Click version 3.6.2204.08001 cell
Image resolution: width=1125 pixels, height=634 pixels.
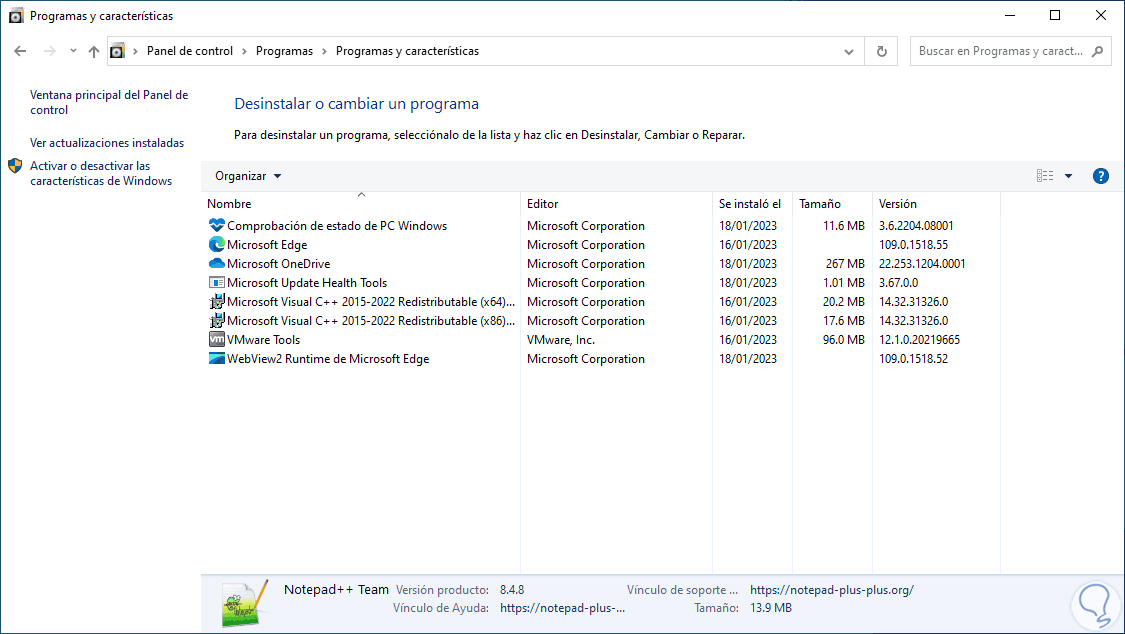point(916,225)
